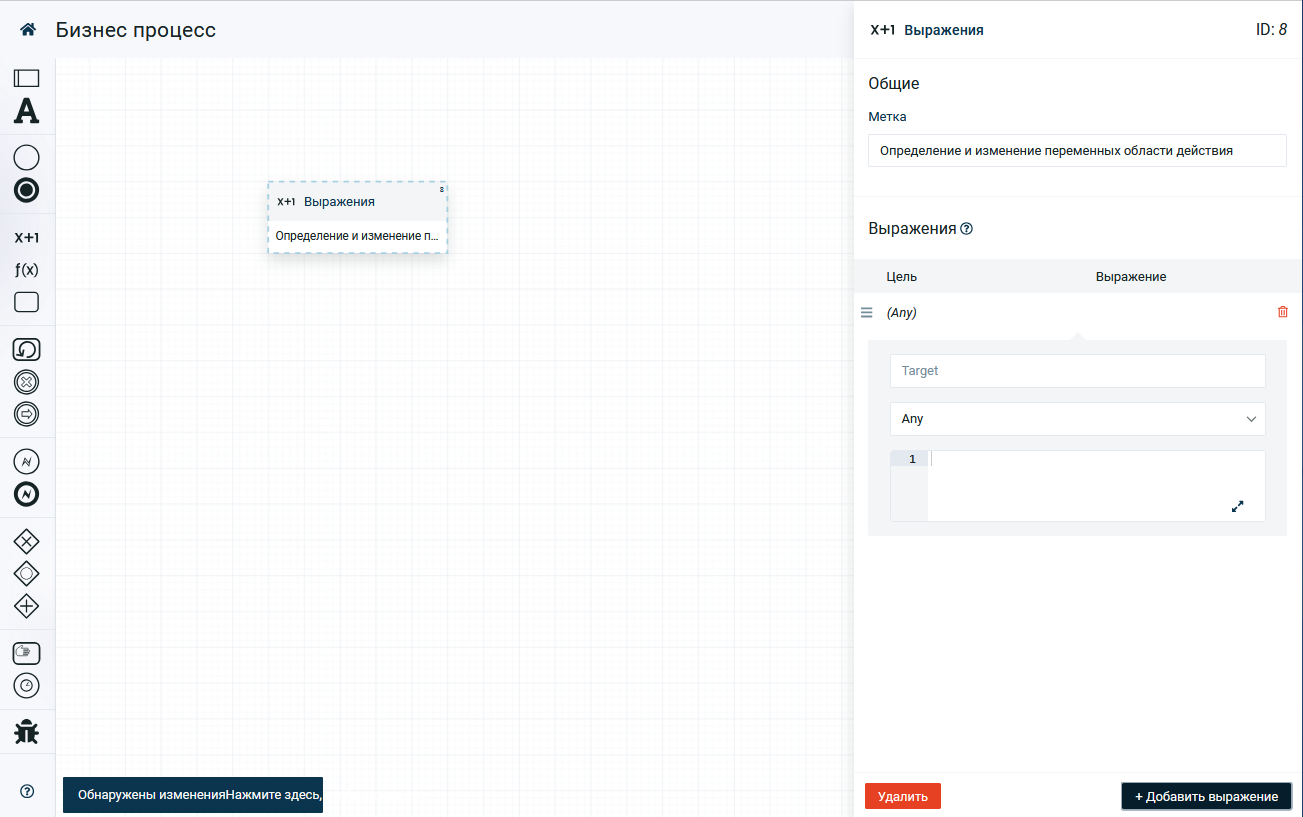Click inside the expression code editor

(x=1096, y=486)
